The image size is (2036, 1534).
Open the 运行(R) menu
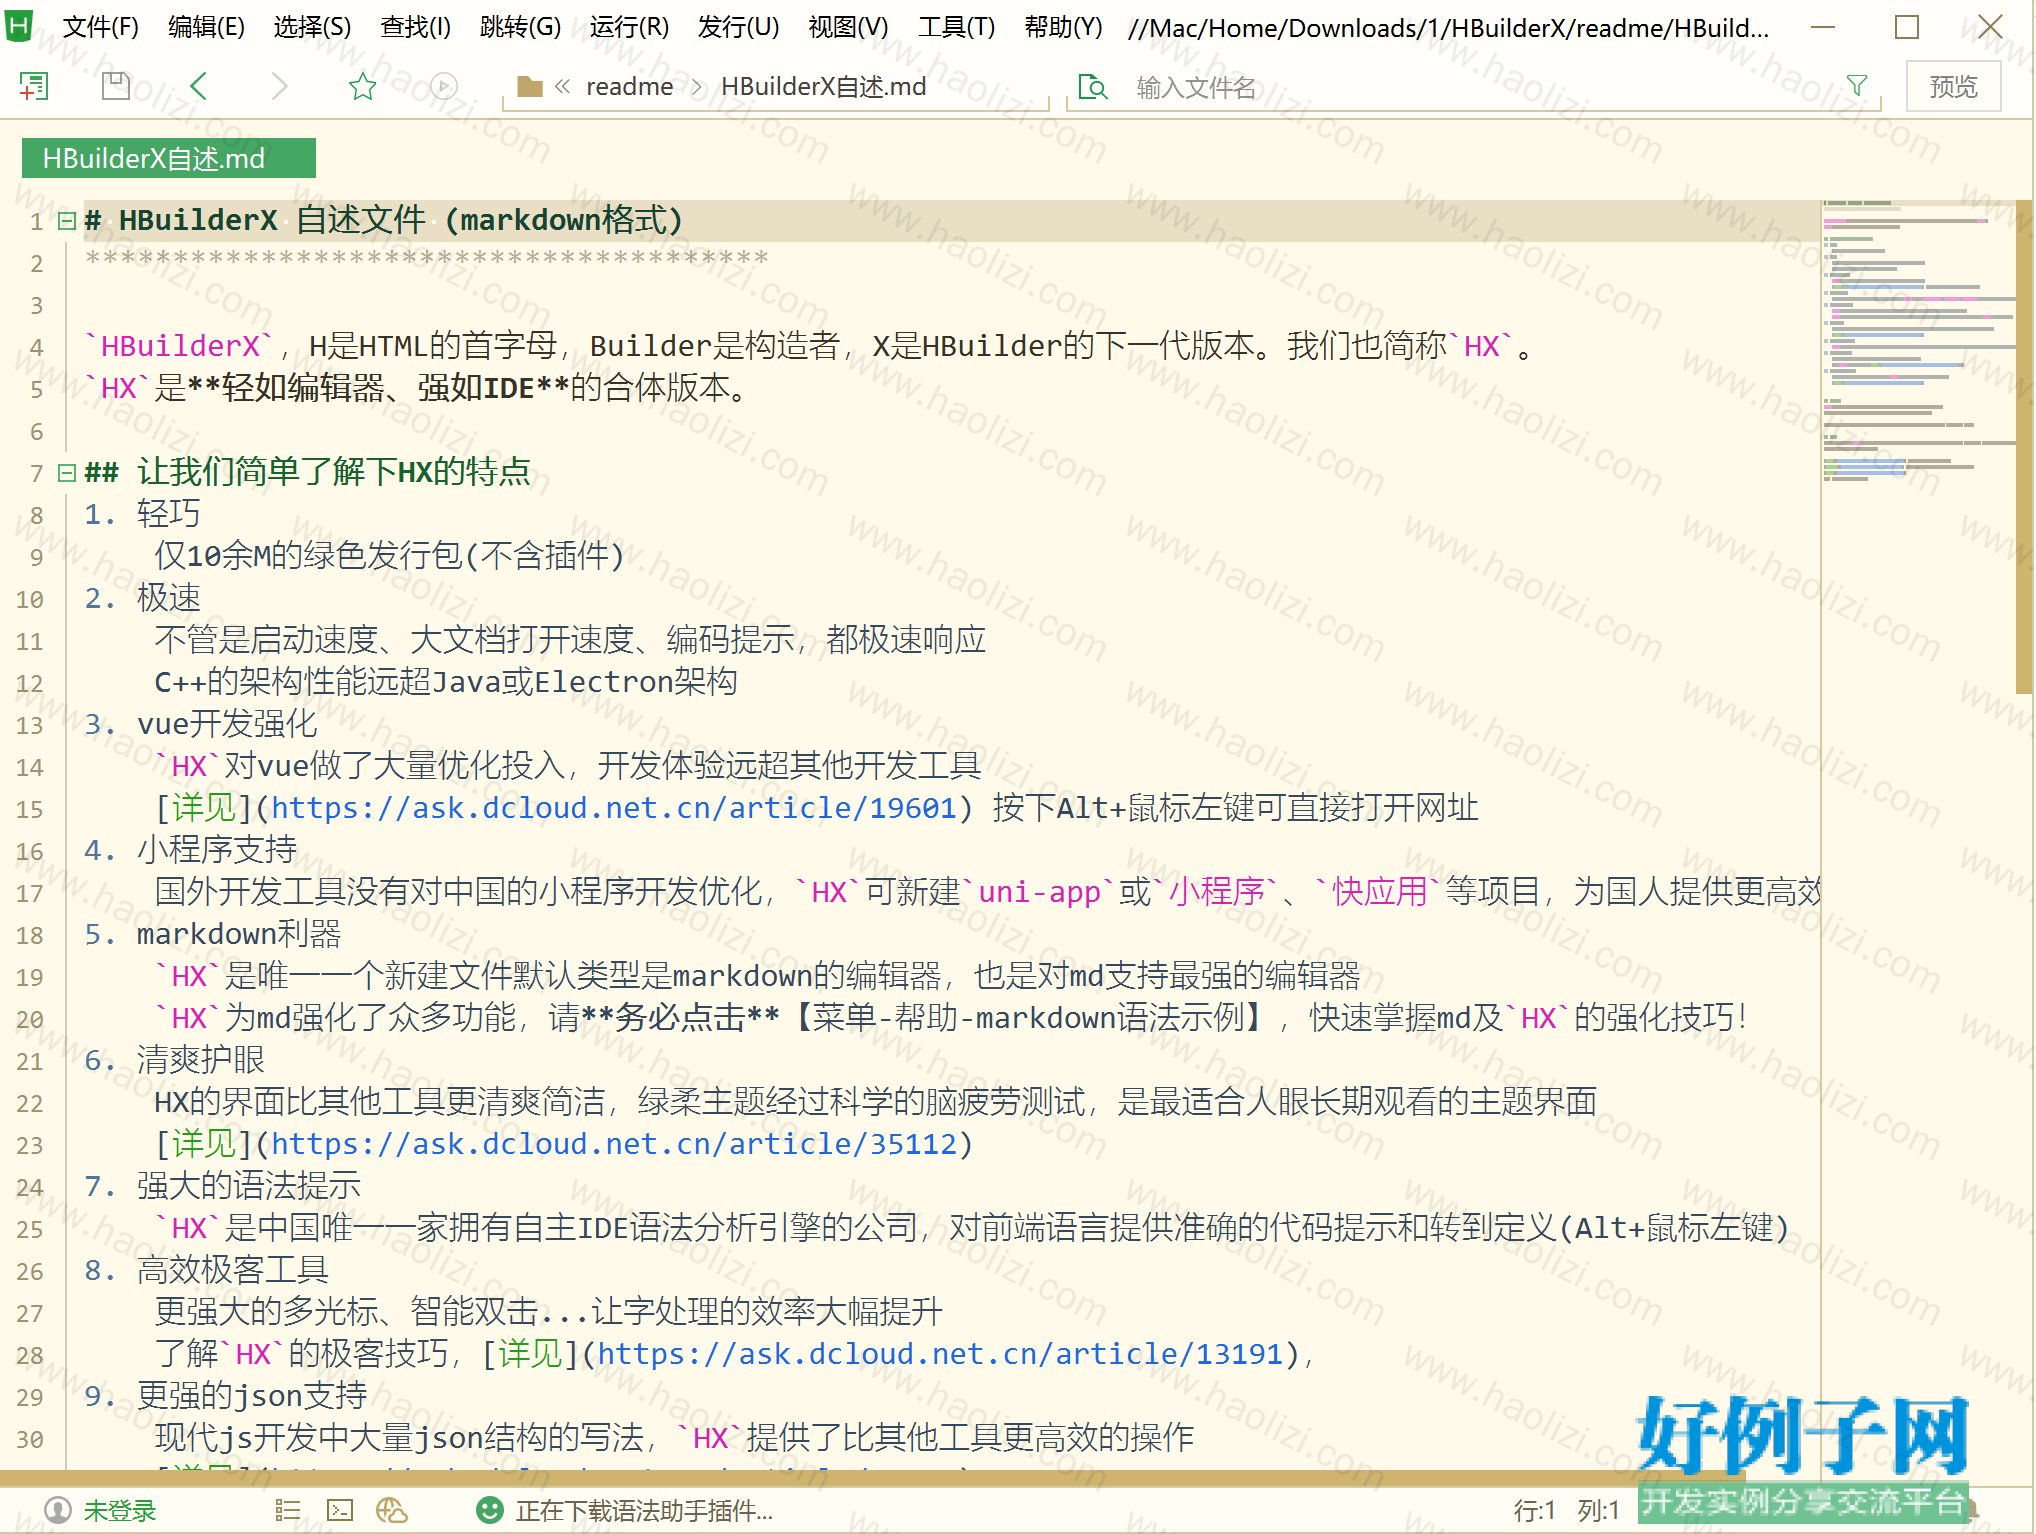click(x=629, y=27)
